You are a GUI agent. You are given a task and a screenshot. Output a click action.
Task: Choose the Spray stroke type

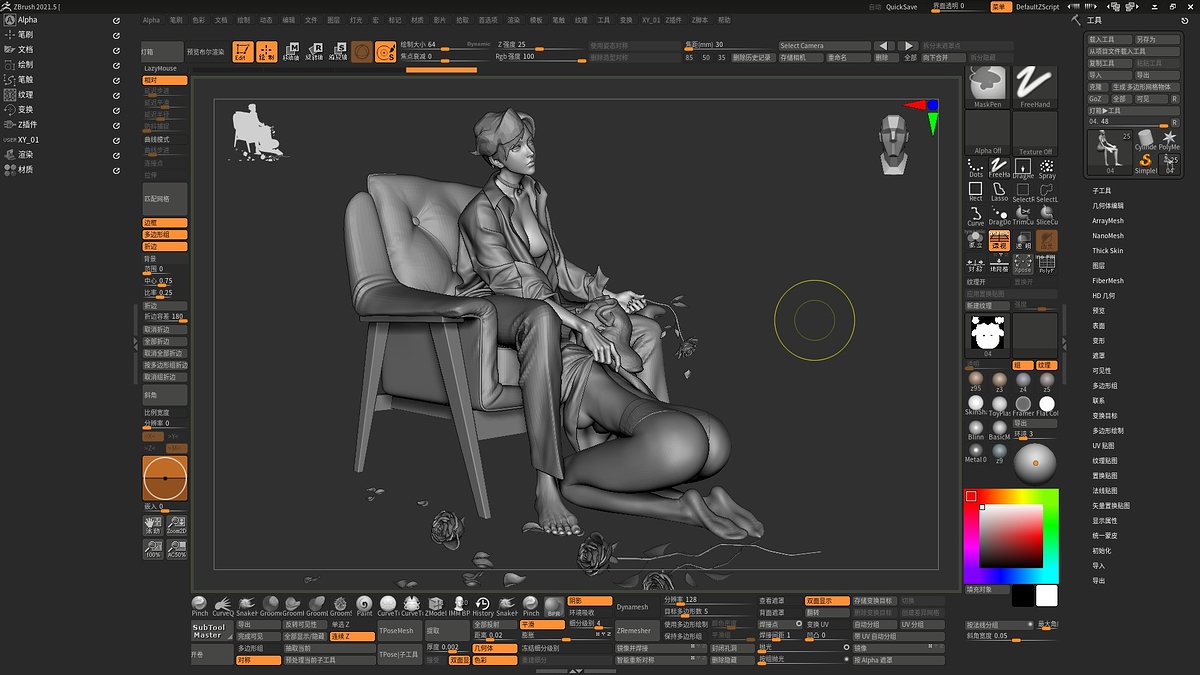(x=1047, y=167)
